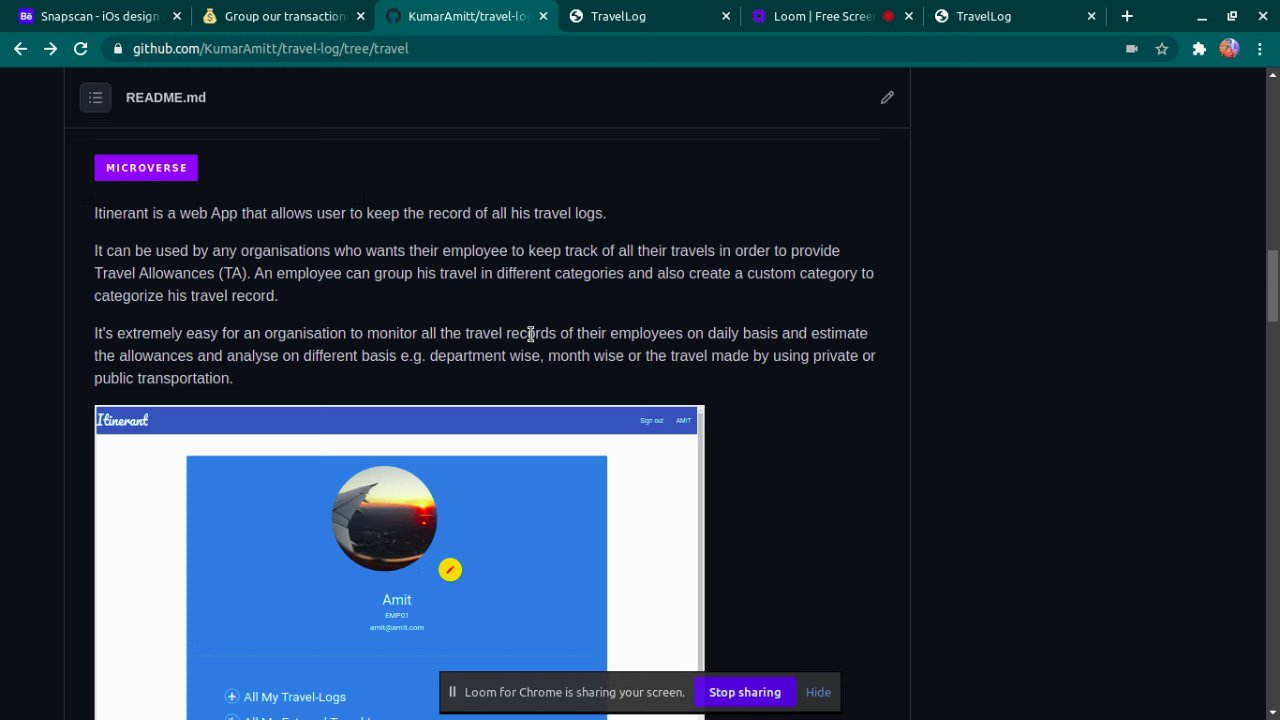The width and height of the screenshot is (1280, 720).
Task: Click the README.md heading text
Action: [x=166, y=97]
